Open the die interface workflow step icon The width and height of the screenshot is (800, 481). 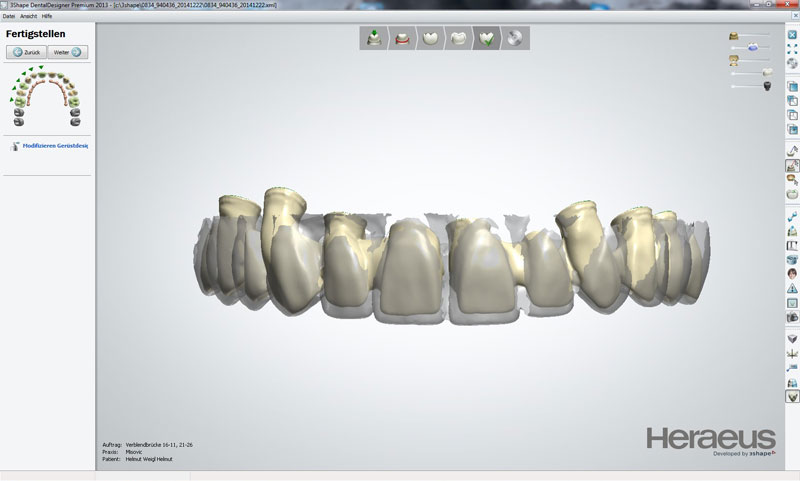pyautogui.click(x=431, y=39)
